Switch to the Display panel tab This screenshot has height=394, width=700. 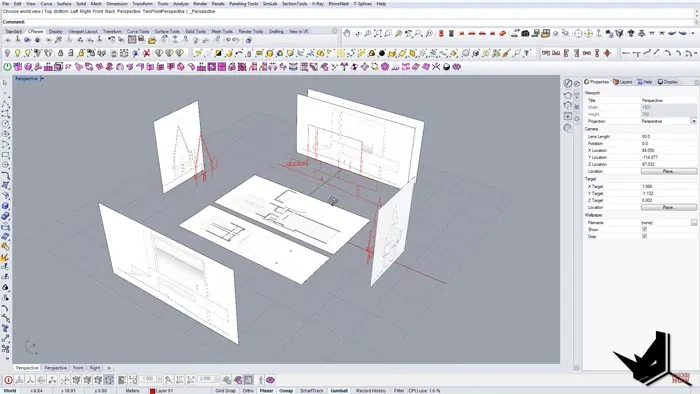668,82
